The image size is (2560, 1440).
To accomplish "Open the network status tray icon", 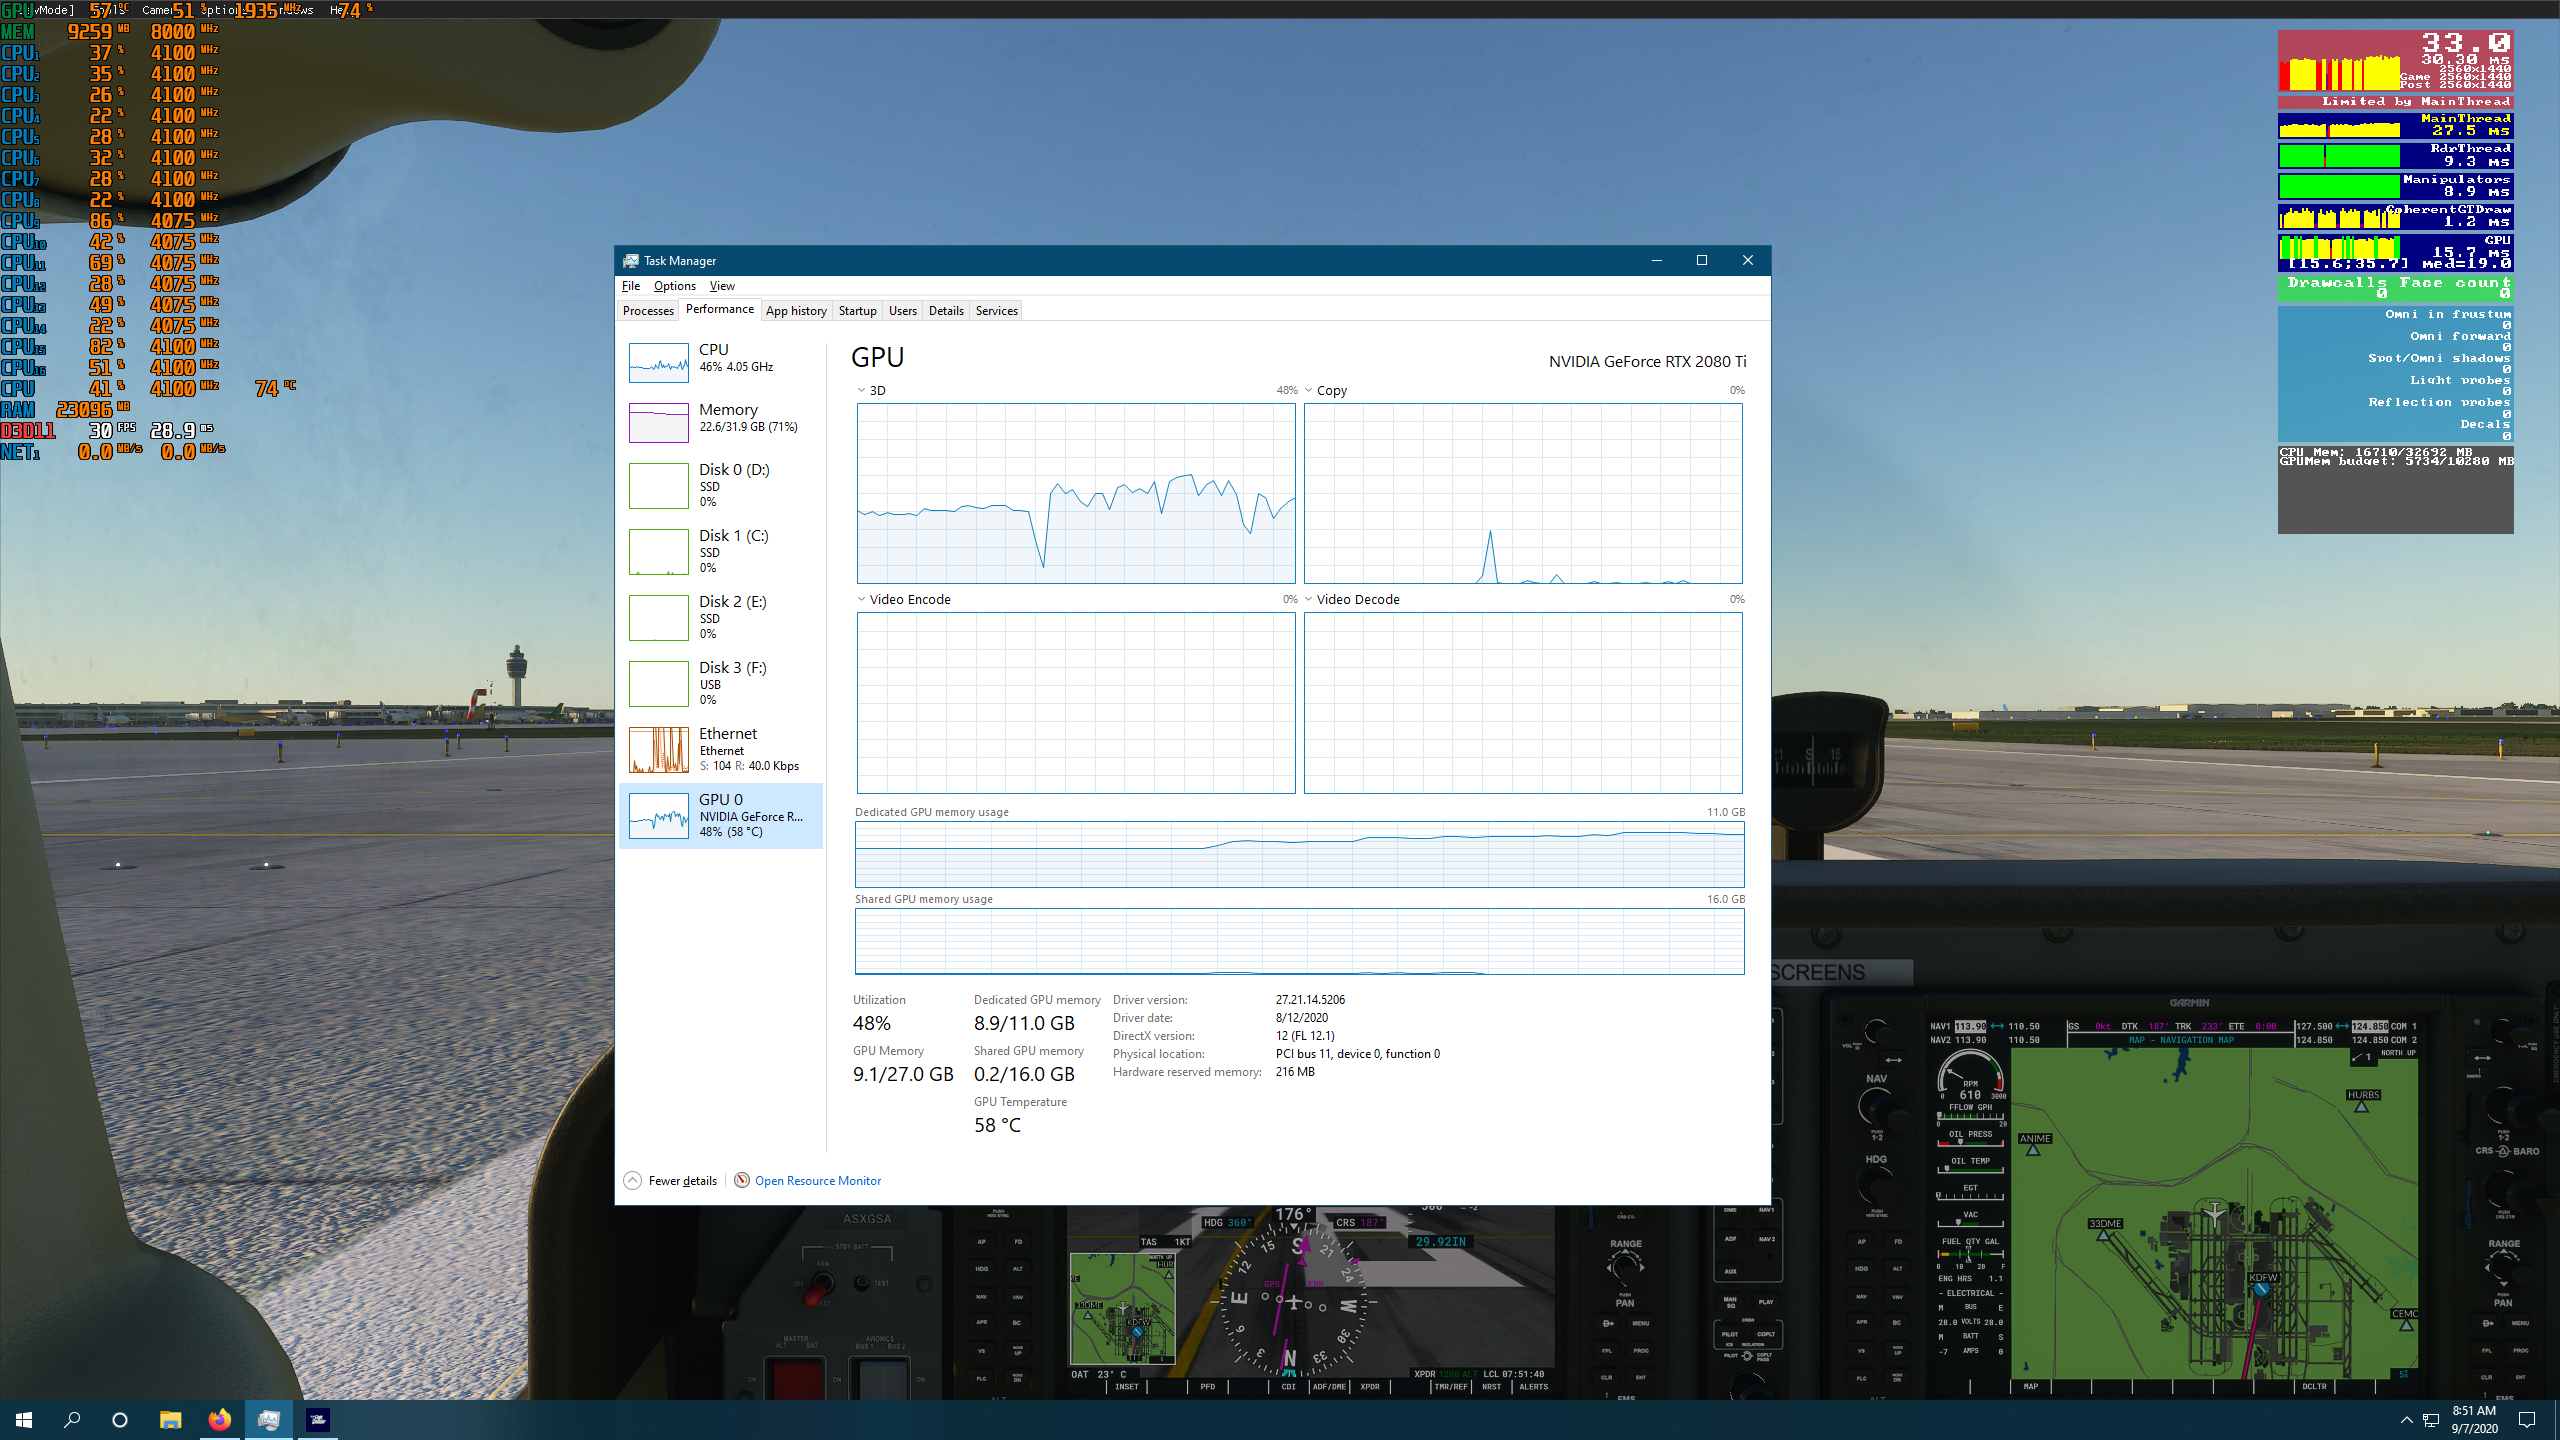I will click(x=2431, y=1420).
